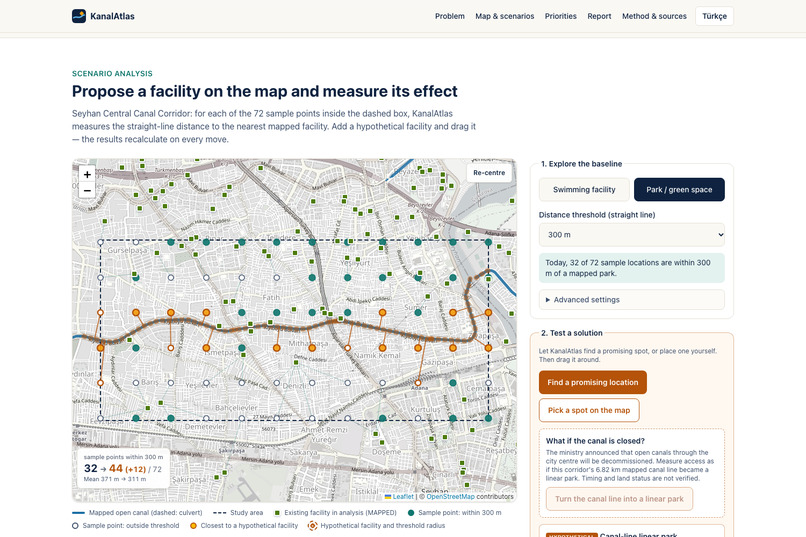Viewport: 806px width, 537px height.
Task: Switch language to Türkçe
Action: click(715, 16)
